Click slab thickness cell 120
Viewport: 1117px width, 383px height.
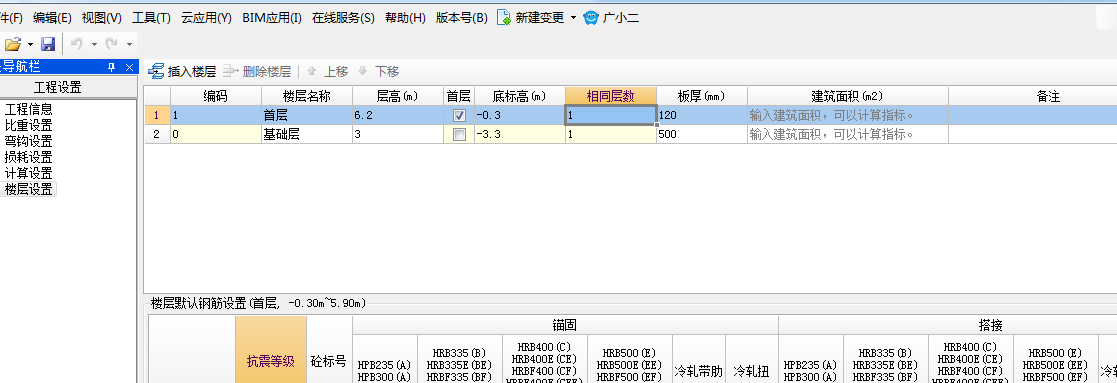702,115
